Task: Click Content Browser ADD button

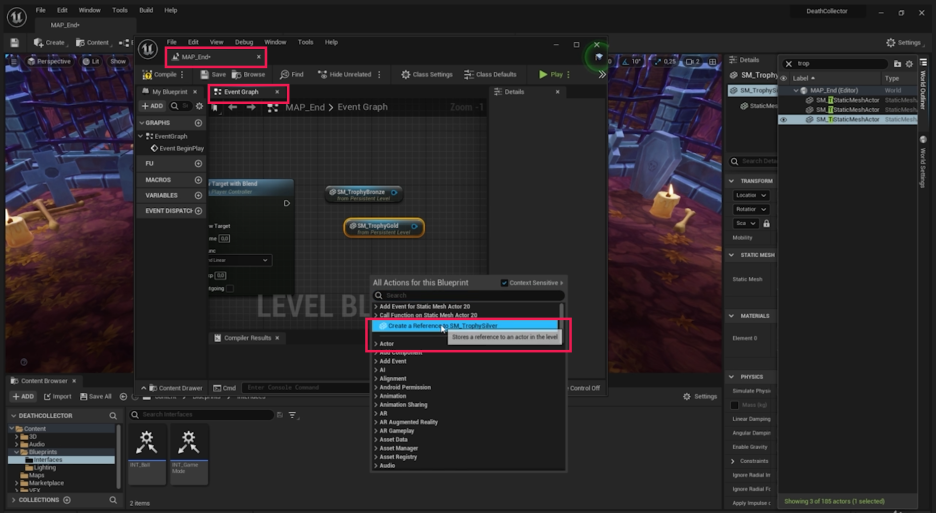Action: [x=23, y=397]
